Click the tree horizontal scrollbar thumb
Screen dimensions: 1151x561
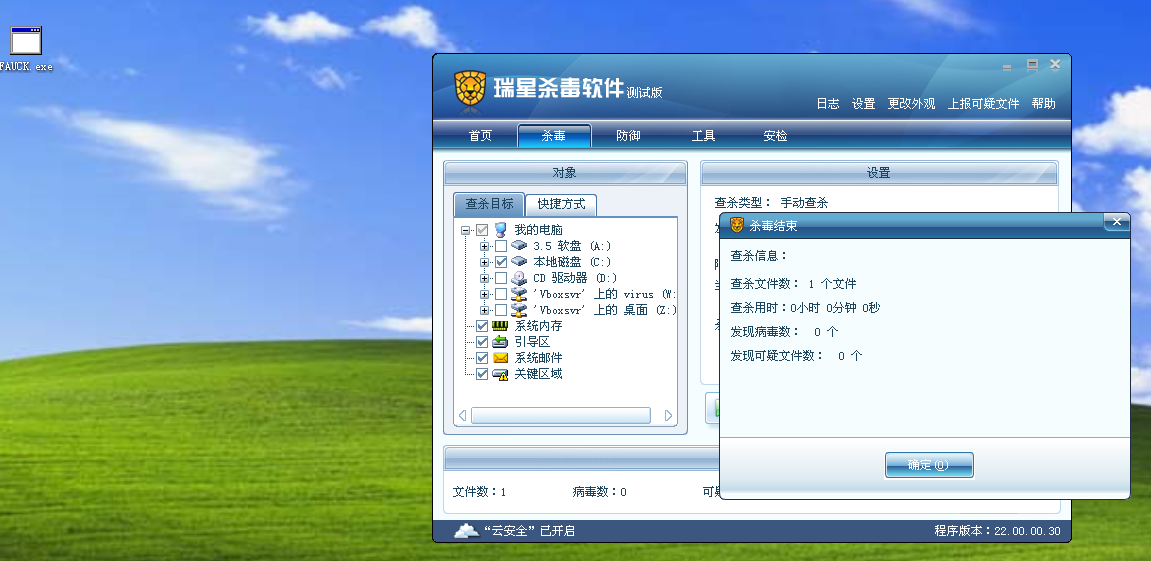[x=560, y=416]
